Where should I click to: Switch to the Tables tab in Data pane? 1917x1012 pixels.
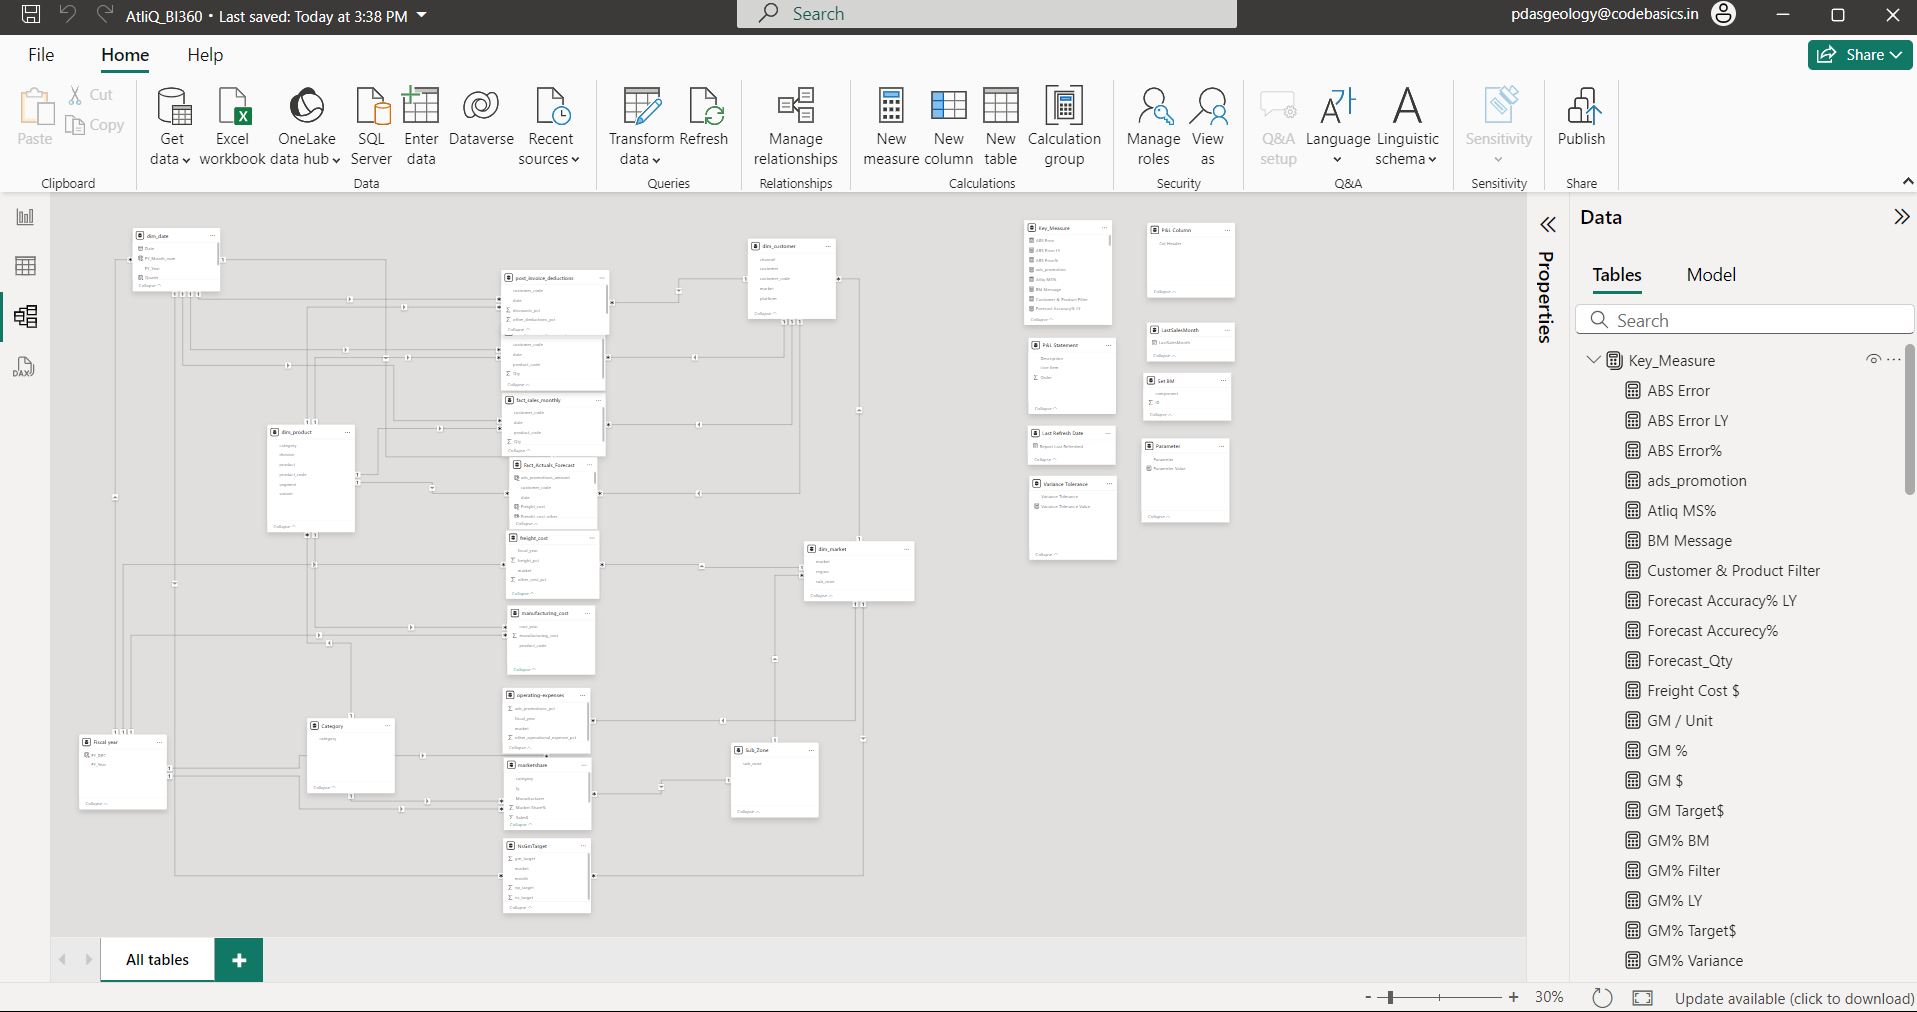tap(1617, 275)
